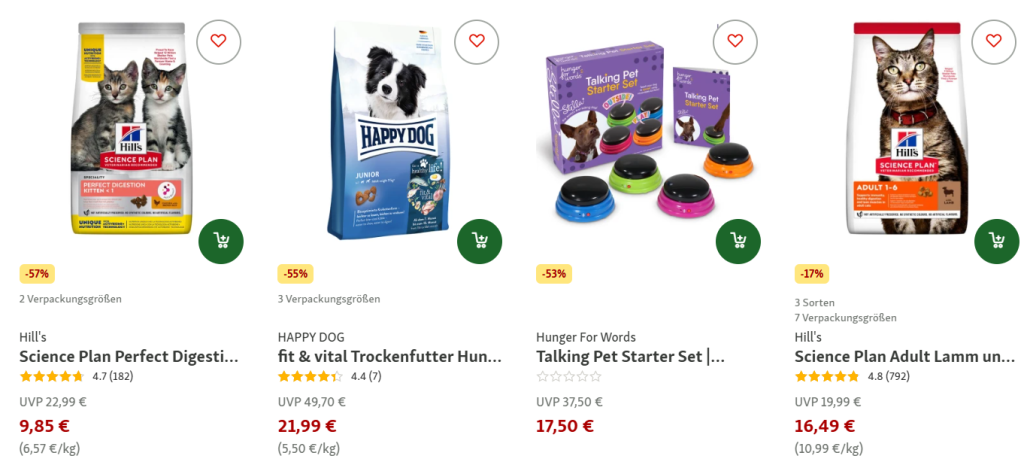Click the Hunger For Words brand name
The image size is (1024, 459).
pos(586,338)
